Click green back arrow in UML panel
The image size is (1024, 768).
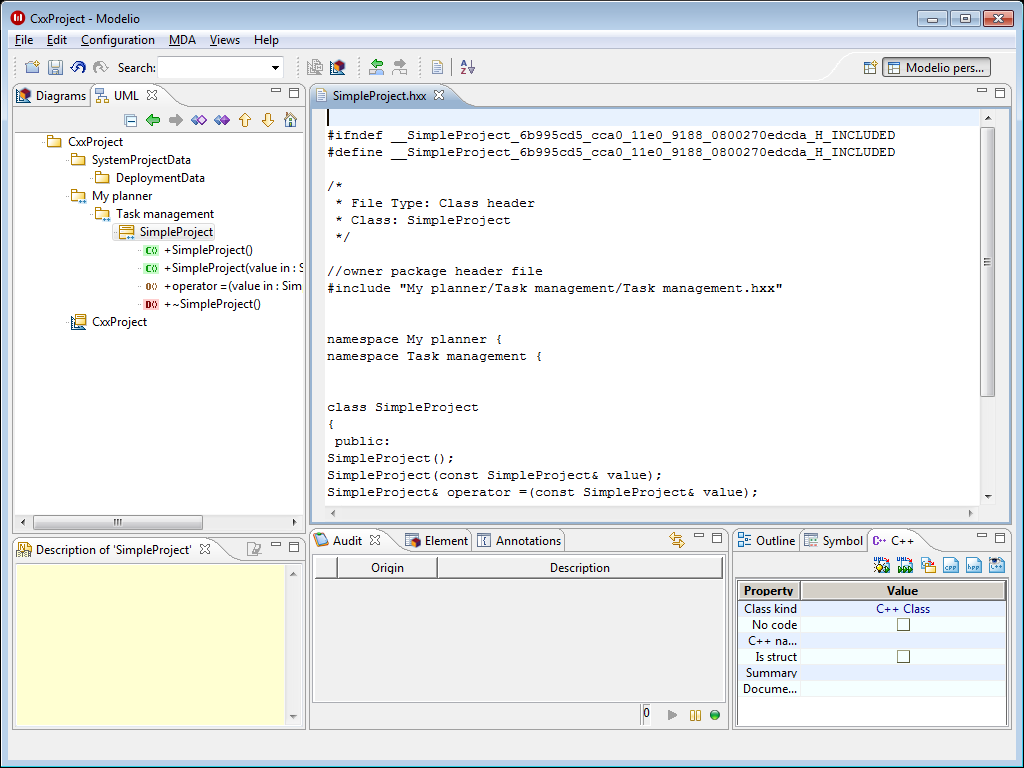pyautogui.click(x=153, y=120)
